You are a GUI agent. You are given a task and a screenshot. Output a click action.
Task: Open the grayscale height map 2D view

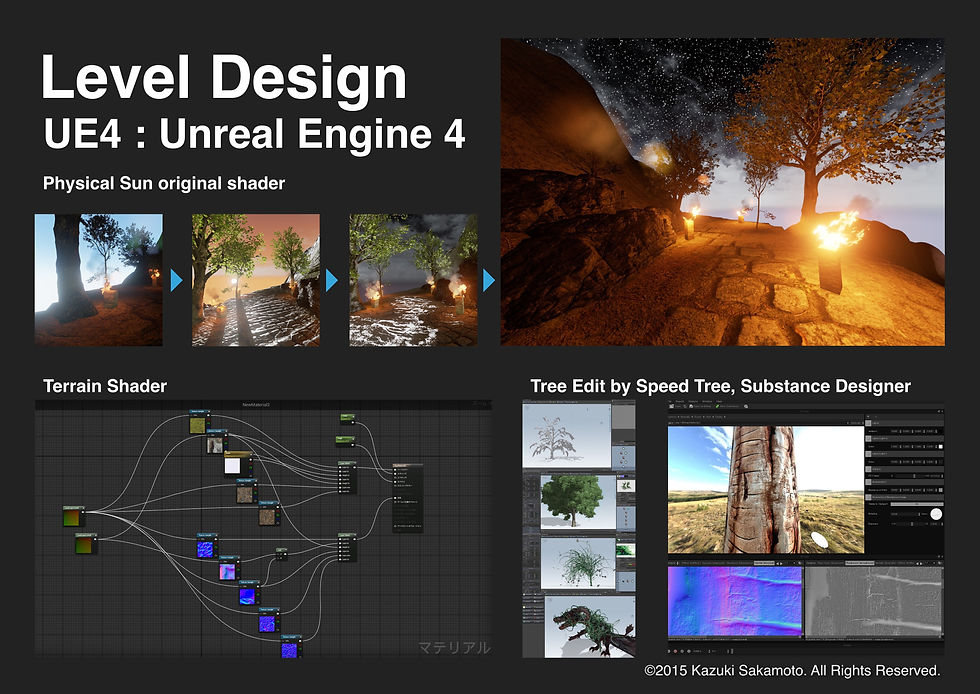coord(873,601)
